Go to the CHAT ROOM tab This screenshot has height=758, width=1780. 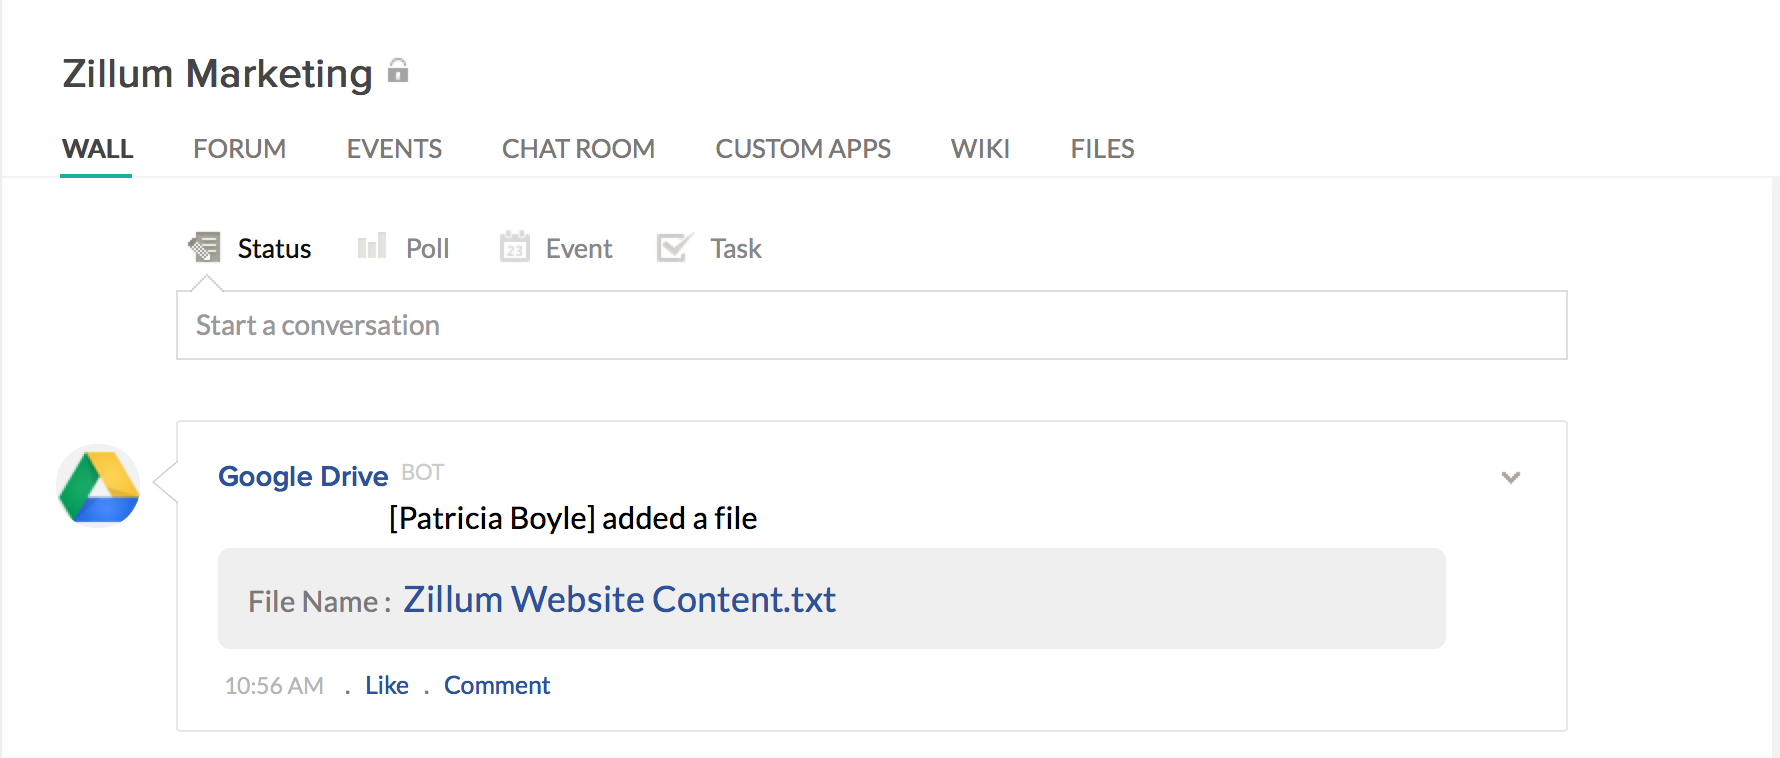coord(578,149)
